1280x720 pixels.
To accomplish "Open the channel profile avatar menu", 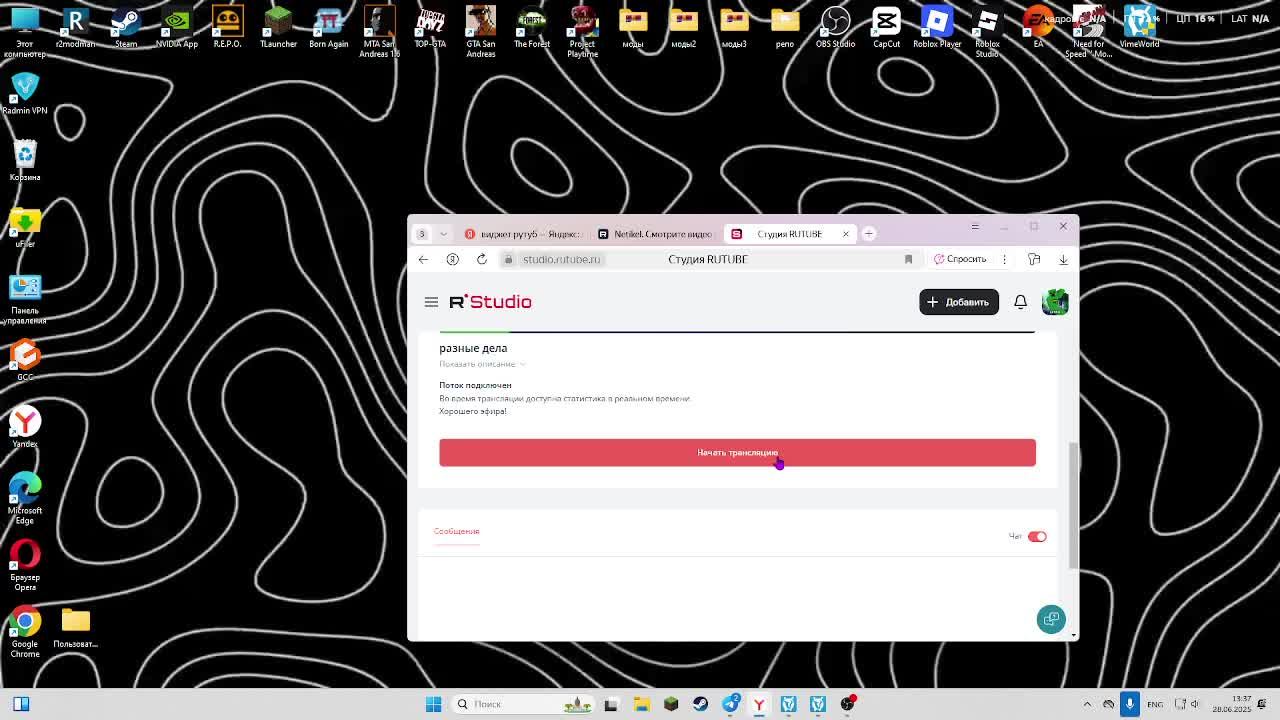I will 1055,302.
